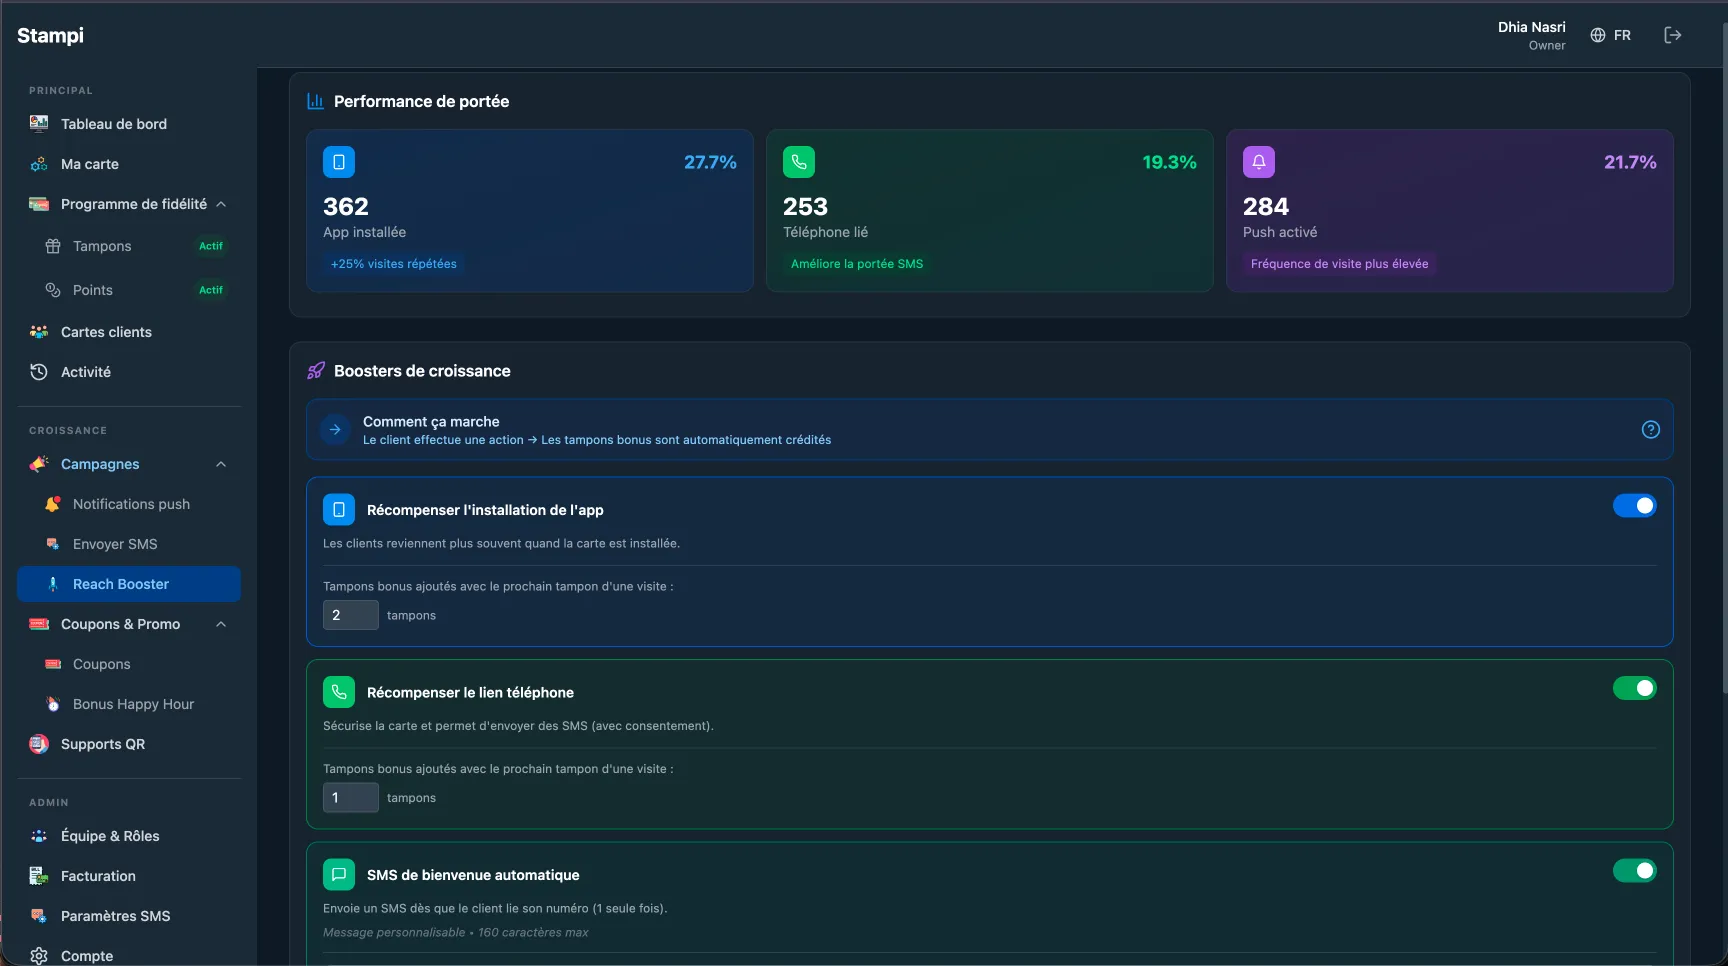Click the help question mark icon
Screen dimensions: 1728x966
tap(1650, 429)
